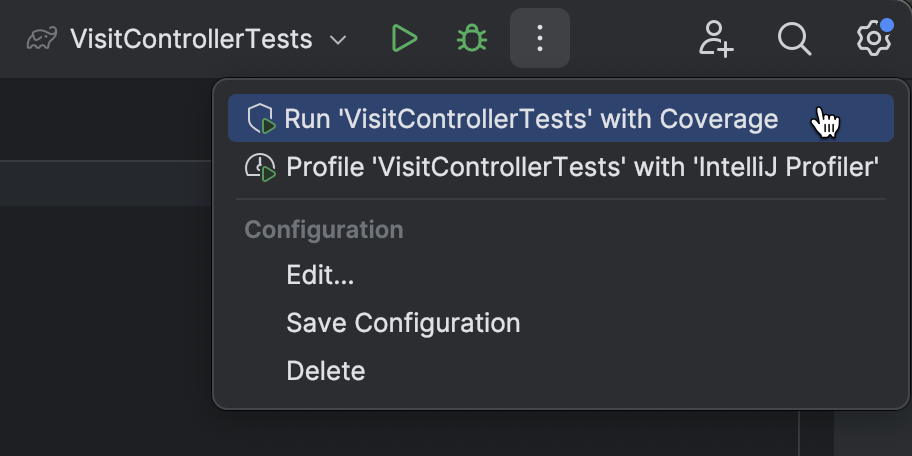Open IDE settings via the gear icon
The width and height of the screenshot is (912, 456).
tap(873, 40)
